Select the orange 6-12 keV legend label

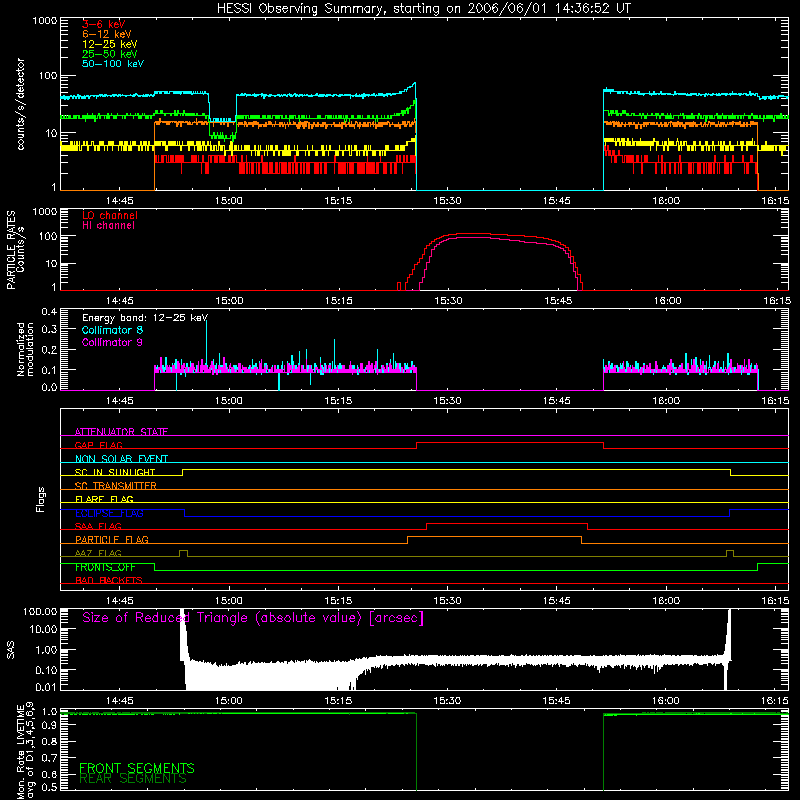(107, 34)
